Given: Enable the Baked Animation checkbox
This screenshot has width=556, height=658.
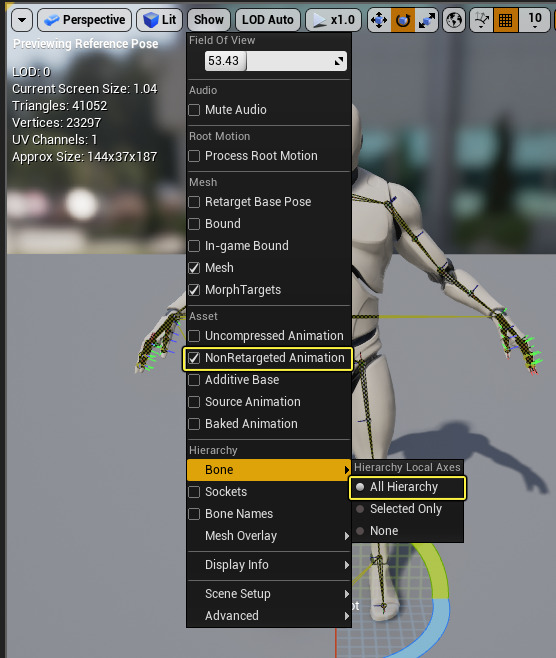Looking at the screenshot, I should [194, 424].
